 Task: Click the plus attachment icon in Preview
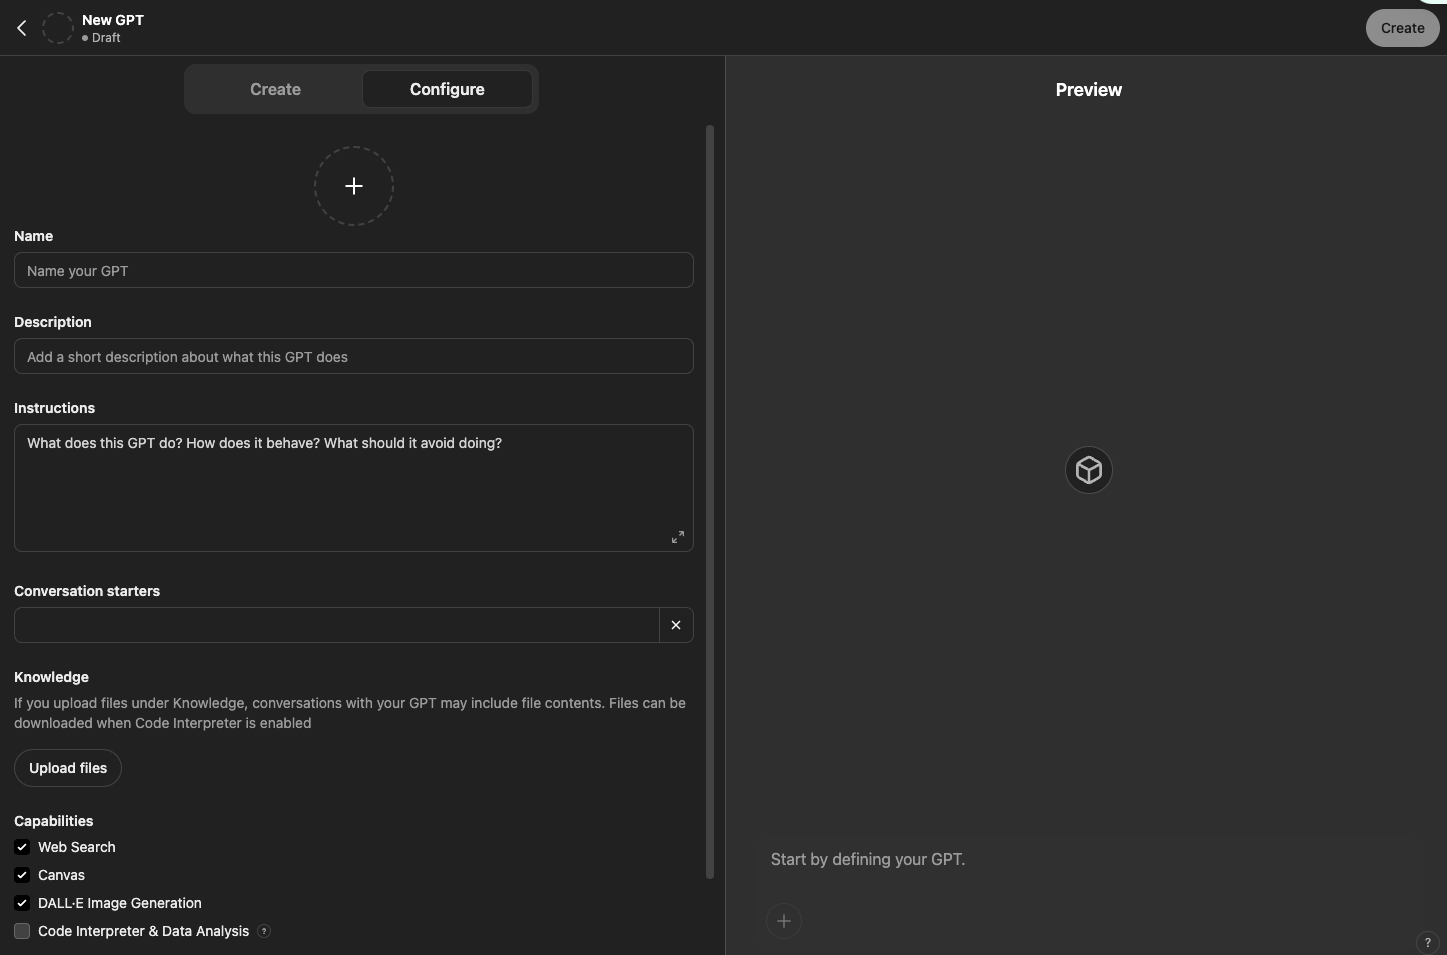(784, 921)
